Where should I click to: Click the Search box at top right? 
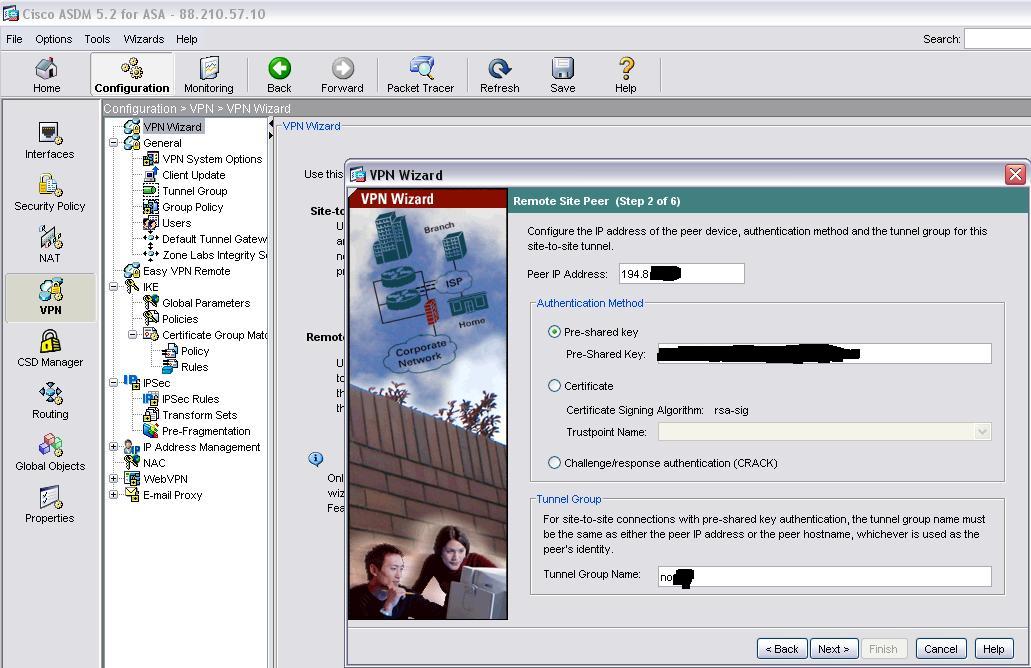[997, 39]
